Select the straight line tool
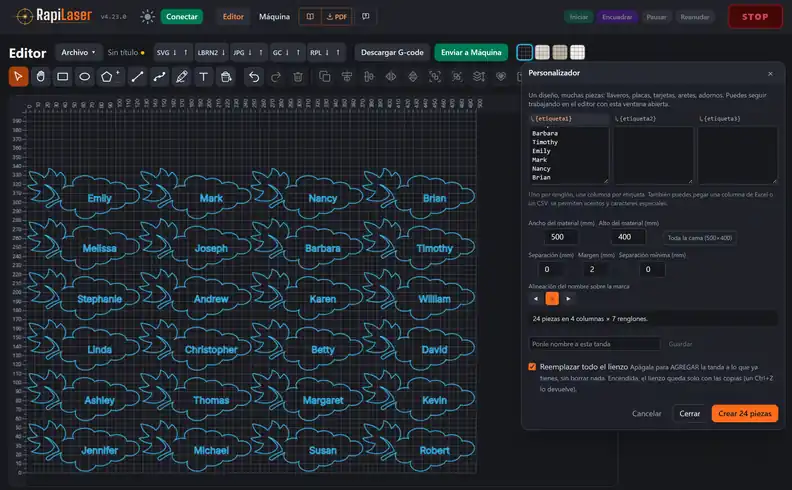792x490 pixels. [137, 77]
